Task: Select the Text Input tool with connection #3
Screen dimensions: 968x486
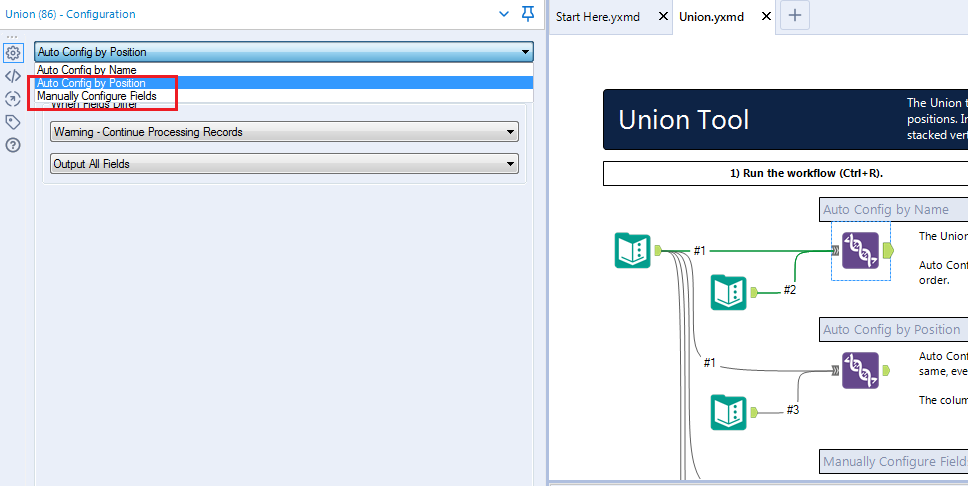Action: click(x=729, y=412)
